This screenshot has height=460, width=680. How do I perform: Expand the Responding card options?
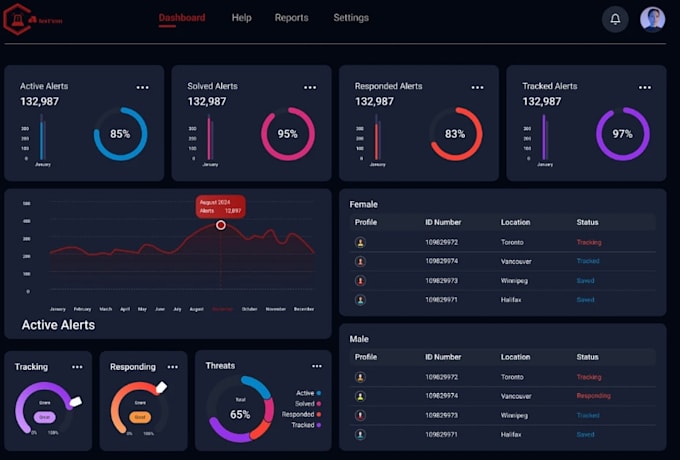click(x=173, y=367)
